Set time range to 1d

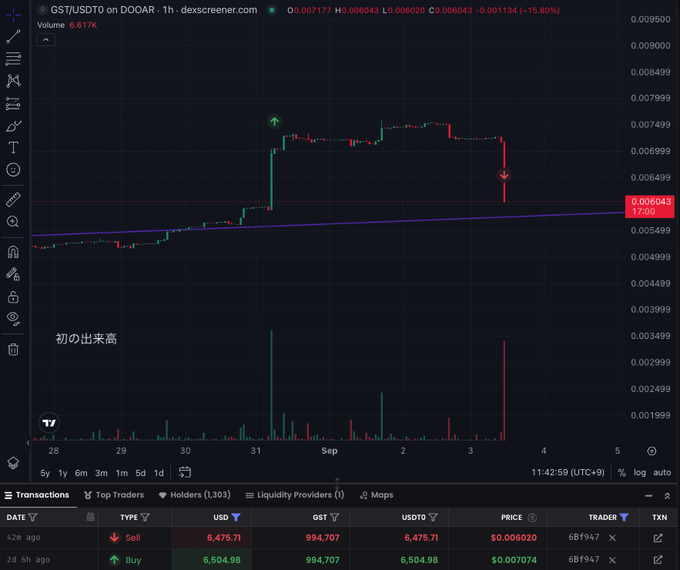(159, 473)
